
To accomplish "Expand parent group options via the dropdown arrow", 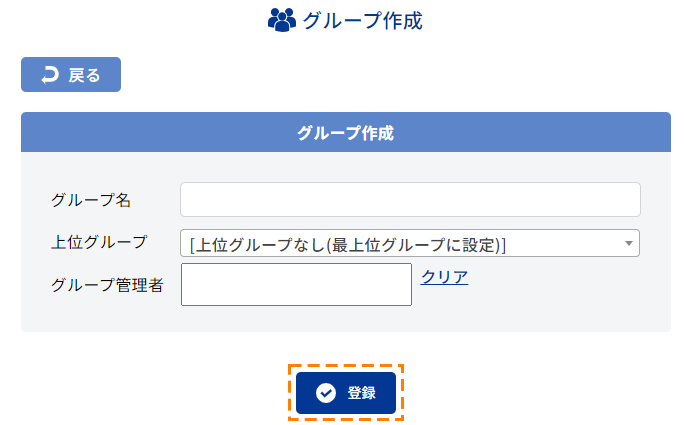I will 629,243.
